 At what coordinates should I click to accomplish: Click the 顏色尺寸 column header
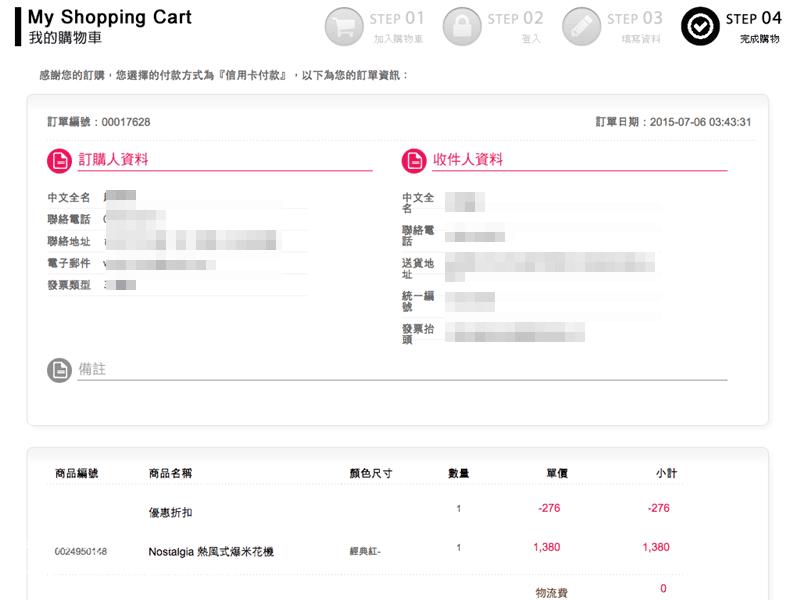371,473
